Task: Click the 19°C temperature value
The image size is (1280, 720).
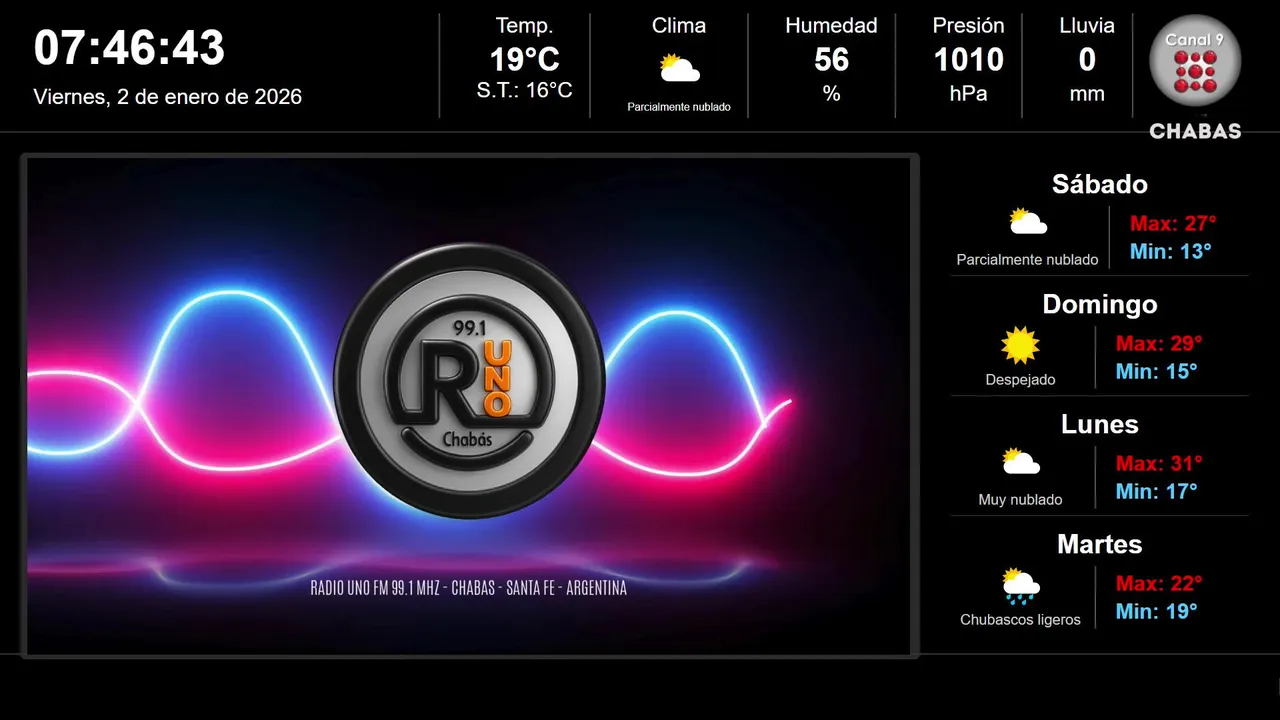Action: click(x=524, y=60)
